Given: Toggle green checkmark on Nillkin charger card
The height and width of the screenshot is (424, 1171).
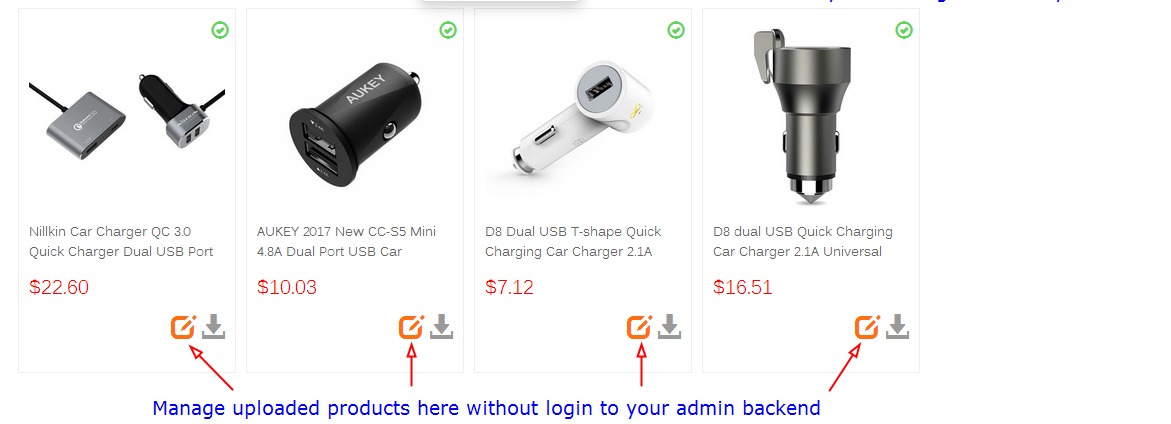Looking at the screenshot, I should 220,30.
